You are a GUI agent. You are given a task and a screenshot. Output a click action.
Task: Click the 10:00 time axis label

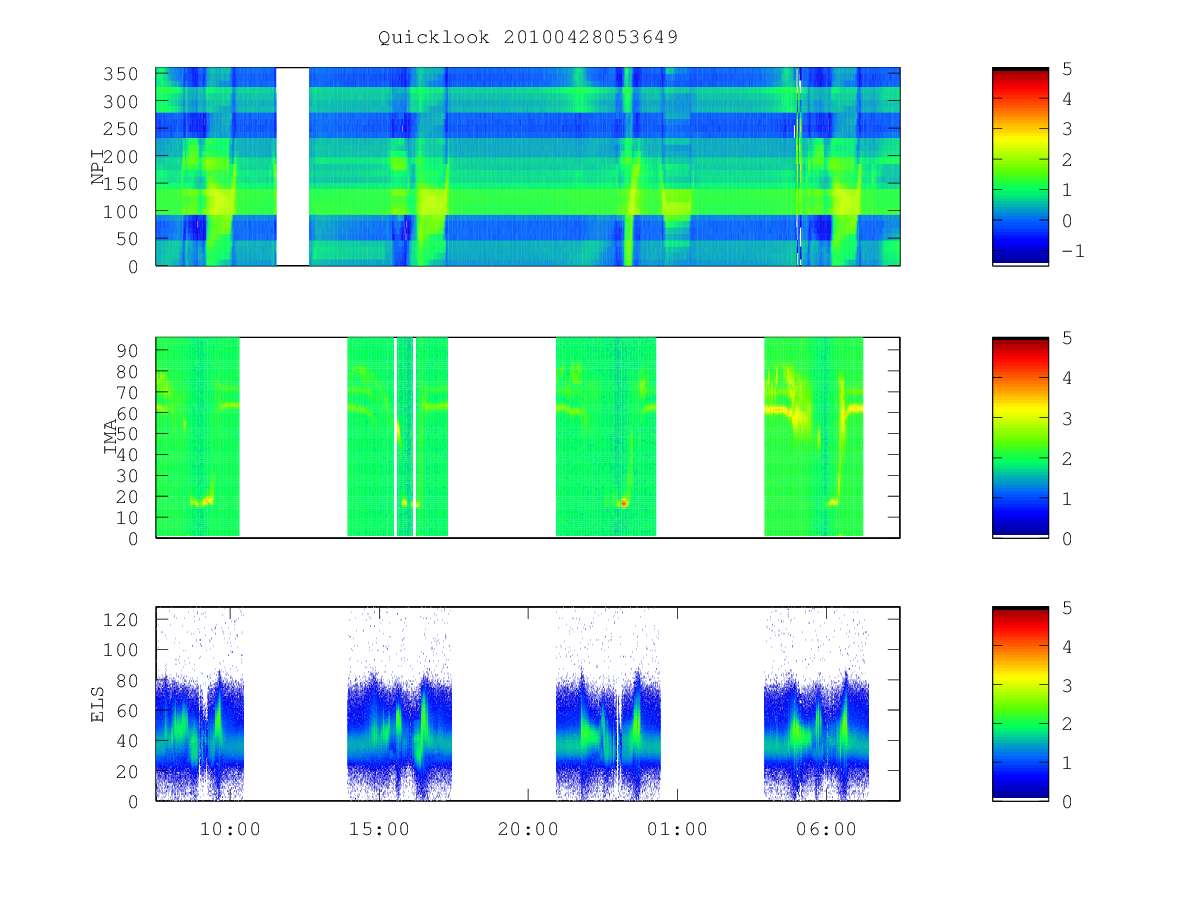[230, 829]
